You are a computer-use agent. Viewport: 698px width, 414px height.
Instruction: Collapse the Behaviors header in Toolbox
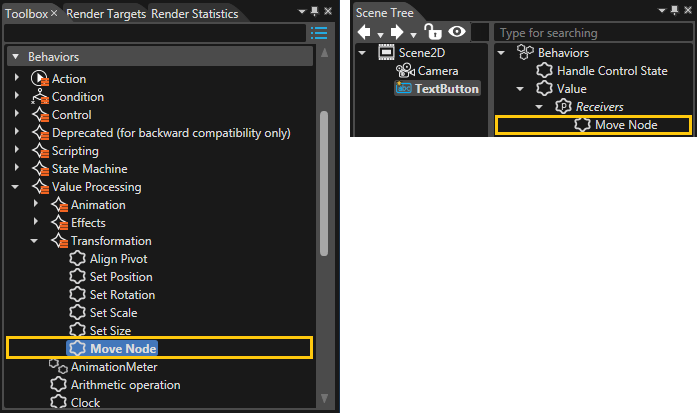click(16, 57)
